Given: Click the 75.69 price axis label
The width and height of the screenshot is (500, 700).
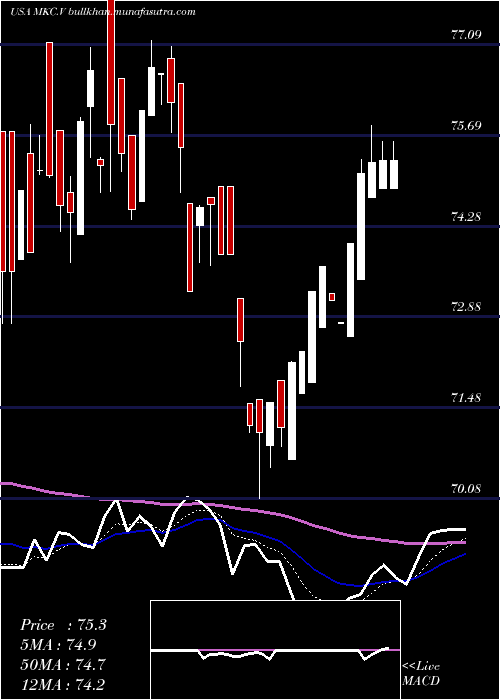Looking at the screenshot, I should [466, 125].
